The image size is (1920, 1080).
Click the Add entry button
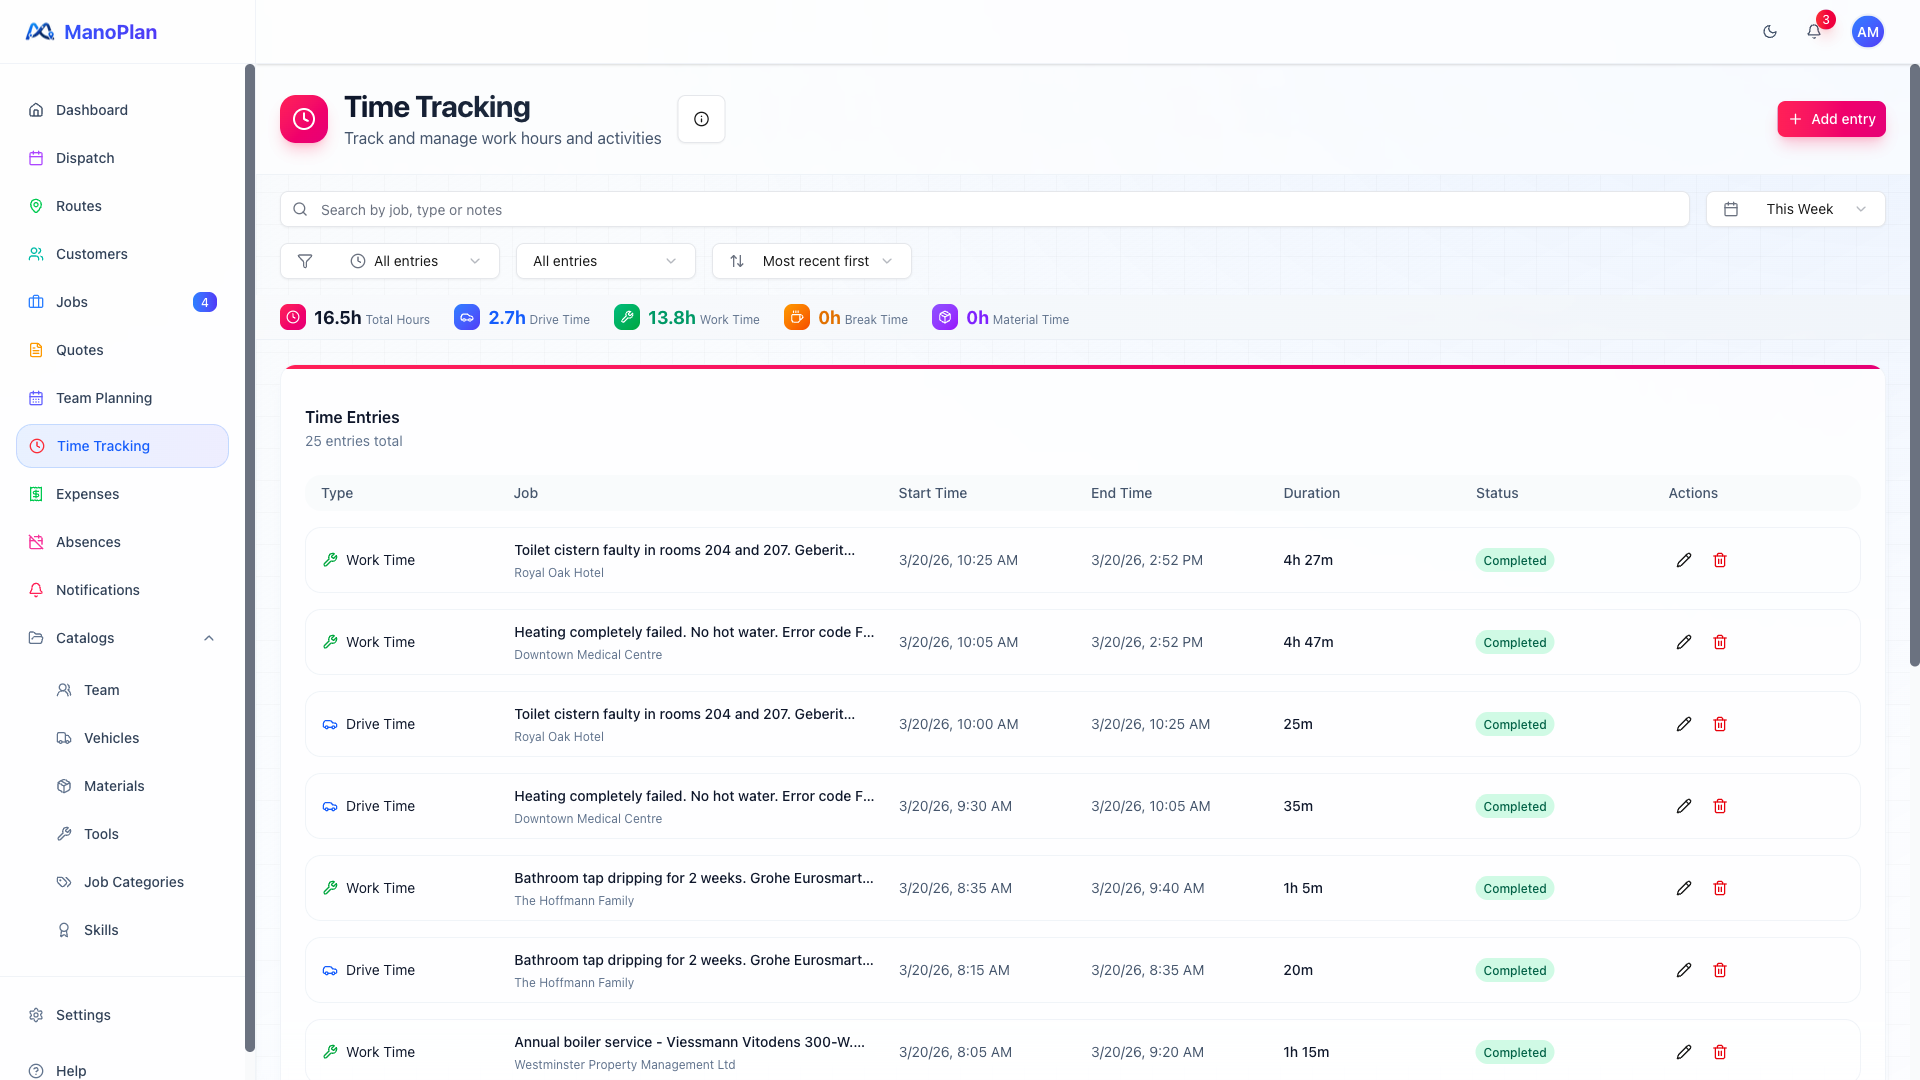1831,119
